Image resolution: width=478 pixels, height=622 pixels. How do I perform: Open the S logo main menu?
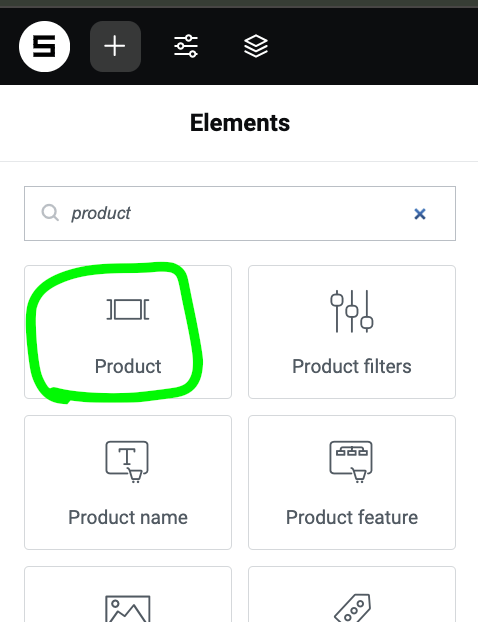click(x=44, y=46)
